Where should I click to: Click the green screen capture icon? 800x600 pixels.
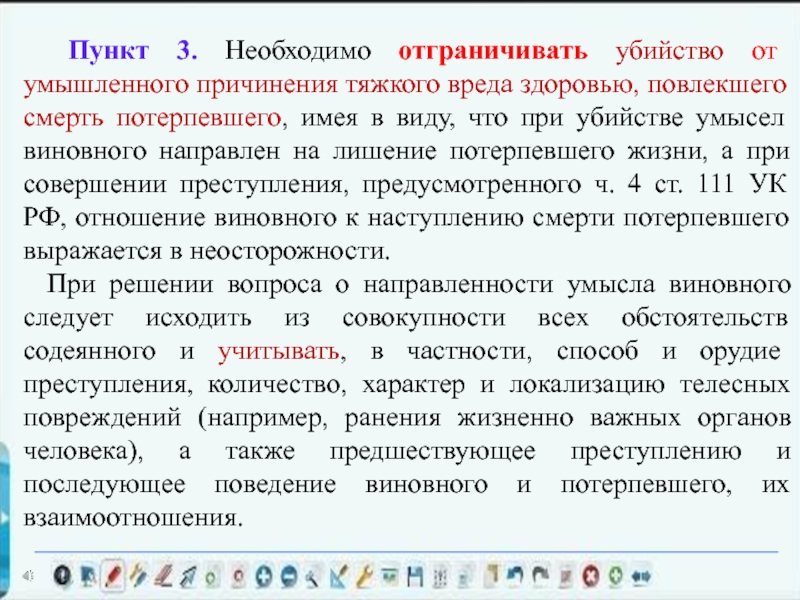point(389,577)
